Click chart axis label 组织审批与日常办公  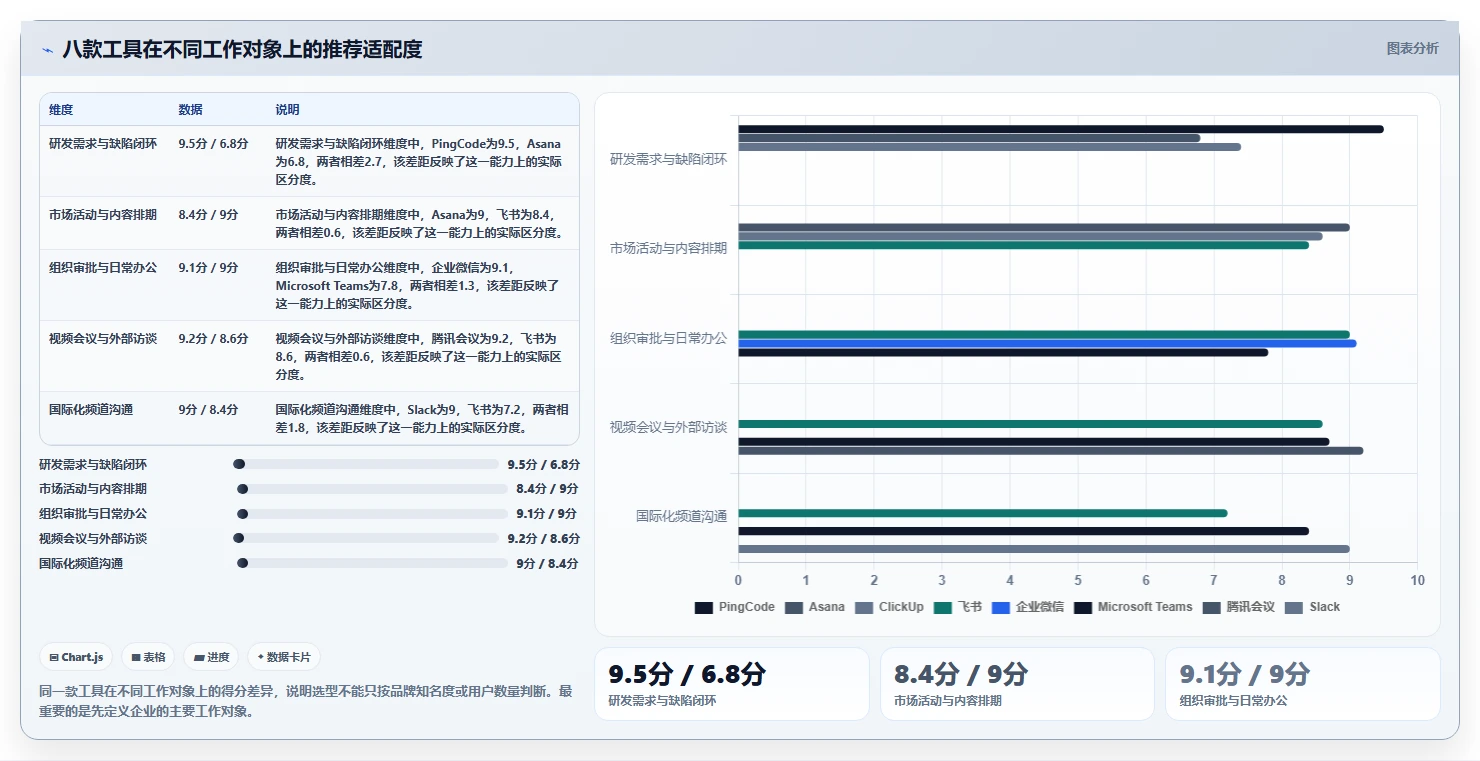pyautogui.click(x=669, y=338)
